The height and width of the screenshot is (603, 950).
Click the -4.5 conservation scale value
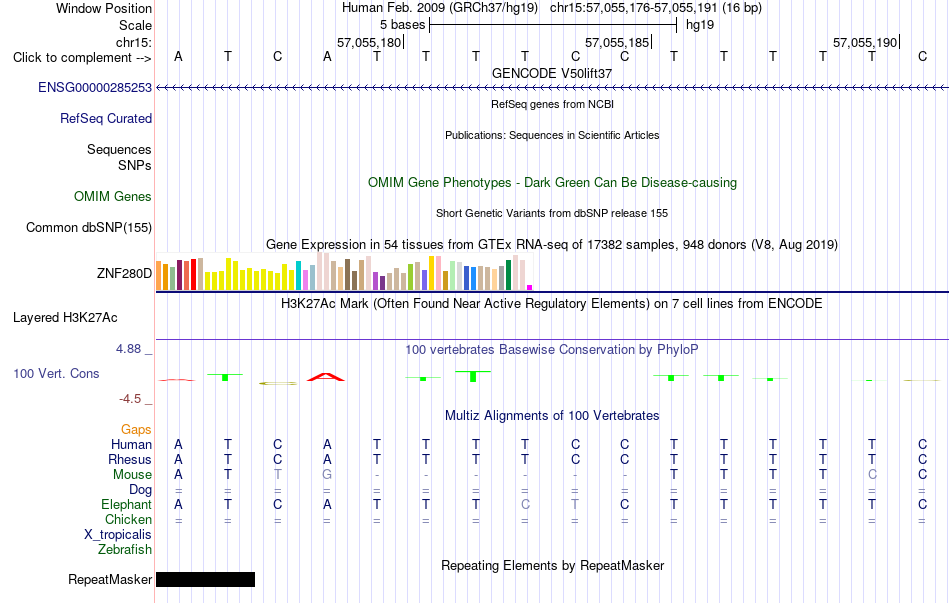pyautogui.click(x=130, y=399)
